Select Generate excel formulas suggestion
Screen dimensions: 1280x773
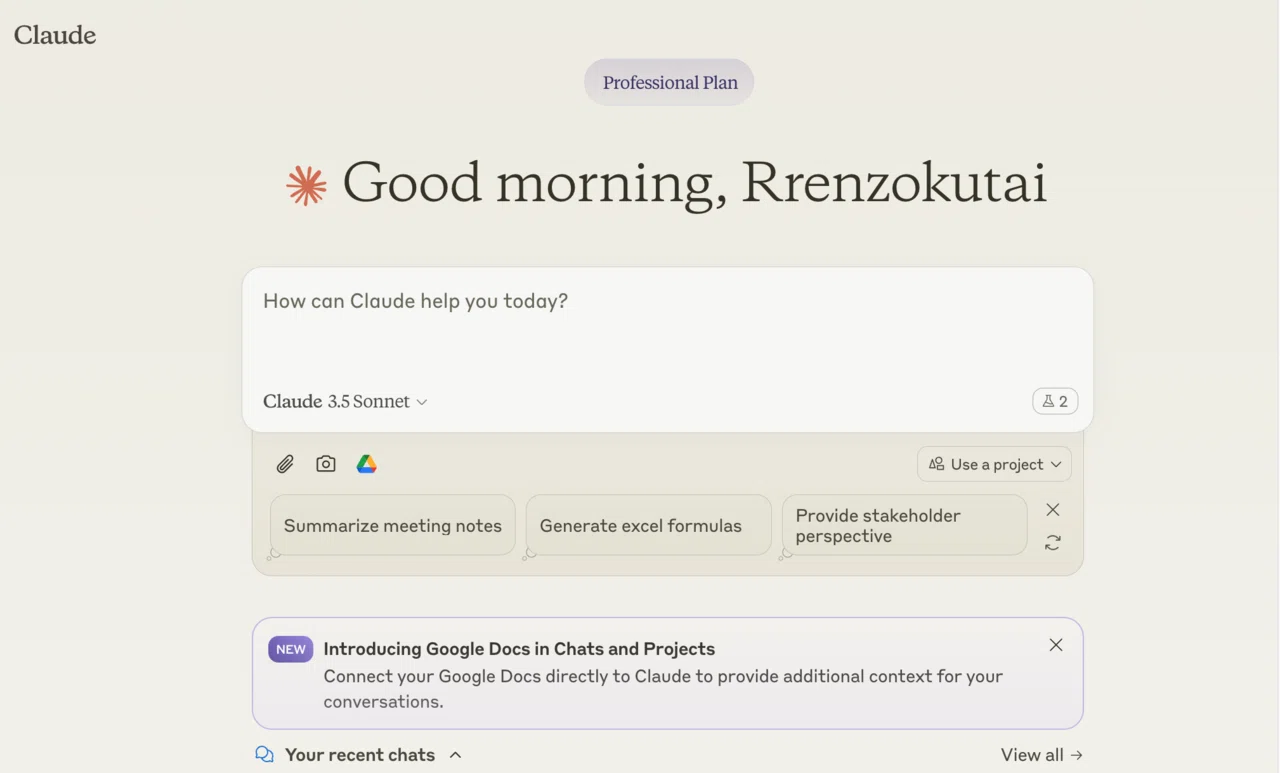point(649,525)
